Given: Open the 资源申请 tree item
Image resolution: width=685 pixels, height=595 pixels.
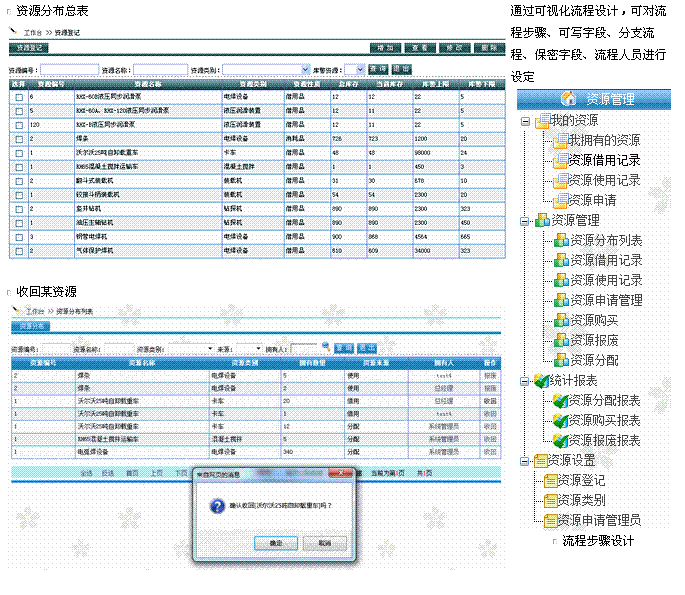Looking at the screenshot, I should [592, 201].
